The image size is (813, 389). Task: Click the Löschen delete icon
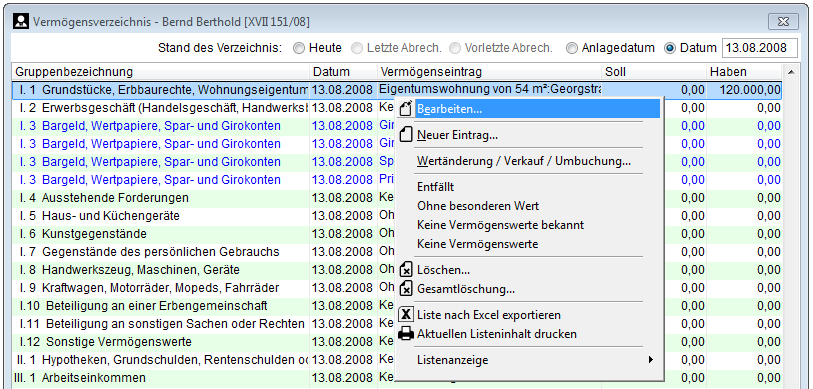click(x=407, y=270)
